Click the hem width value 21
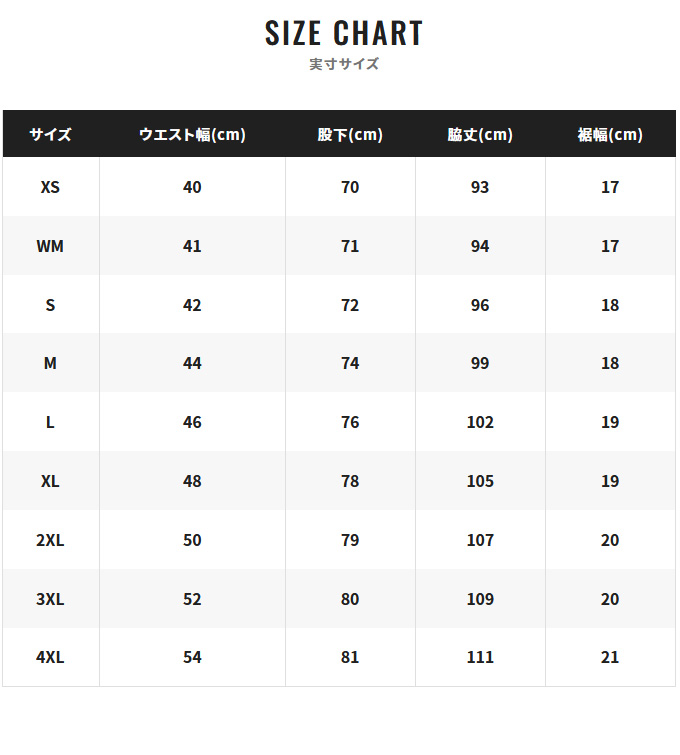680x755 pixels. 610,657
